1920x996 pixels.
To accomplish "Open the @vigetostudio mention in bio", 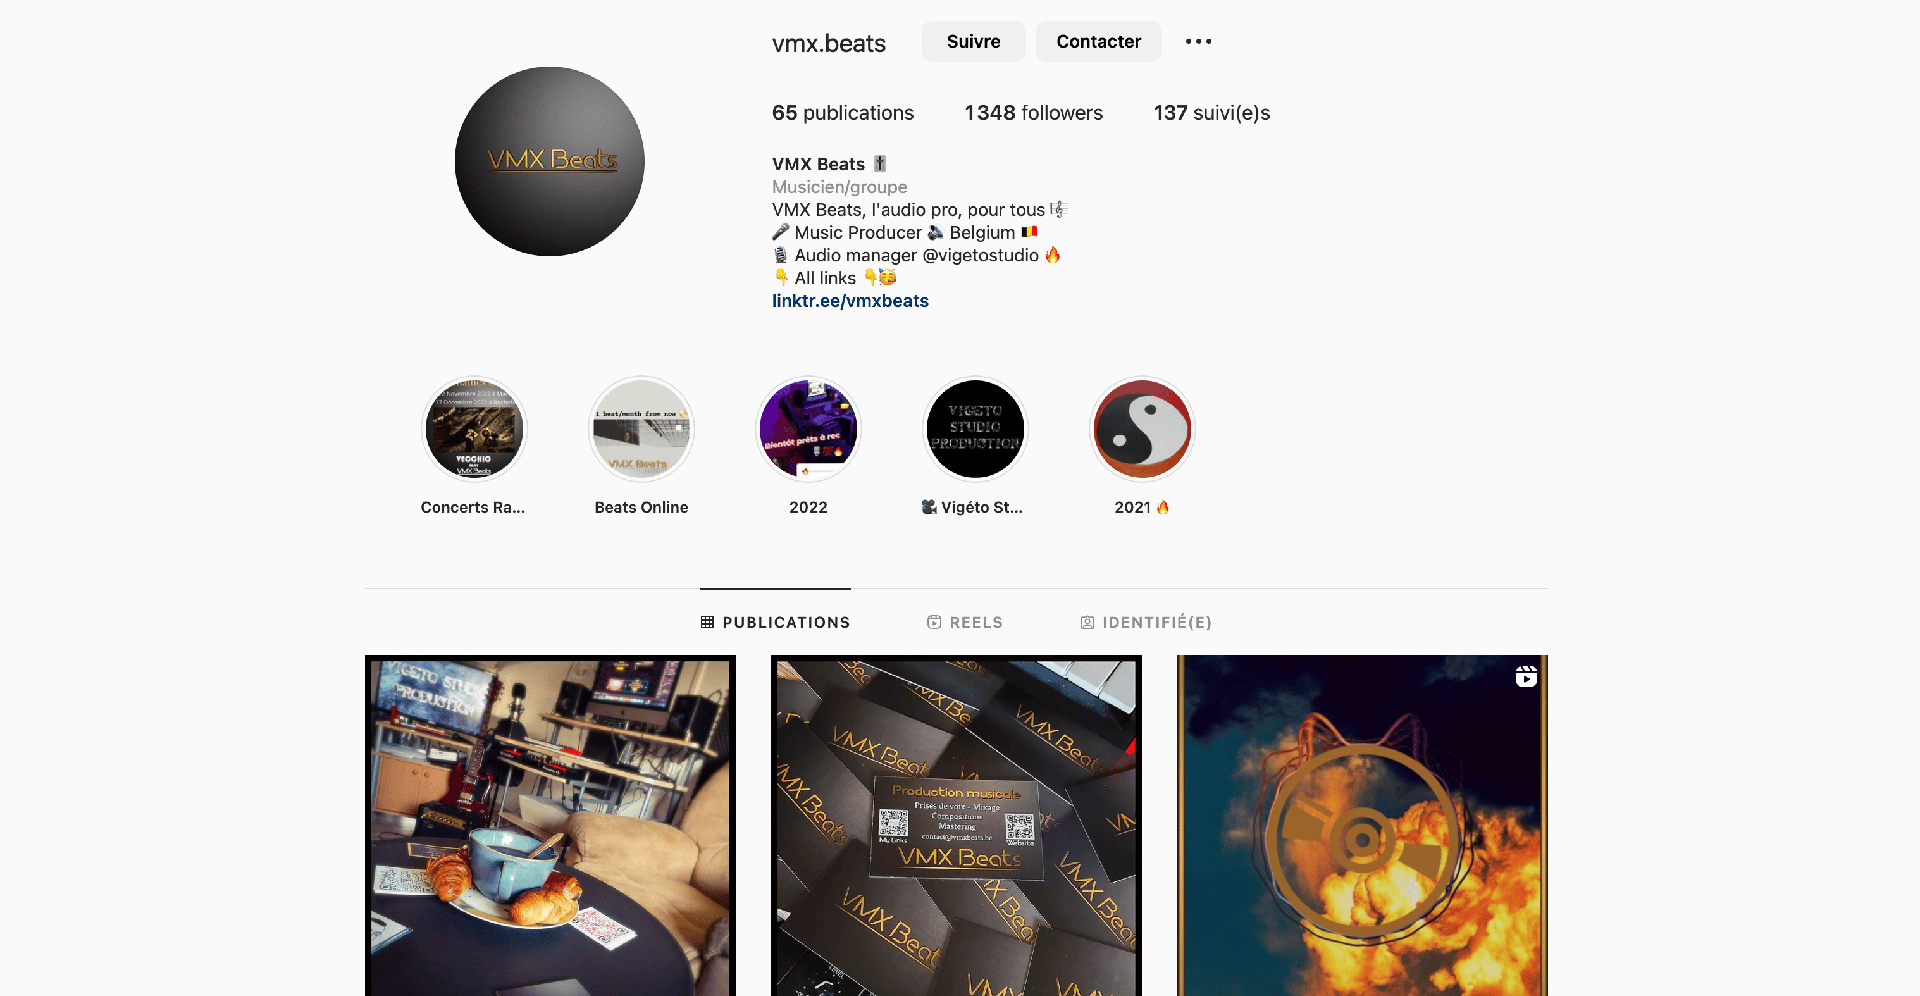I will (x=981, y=255).
